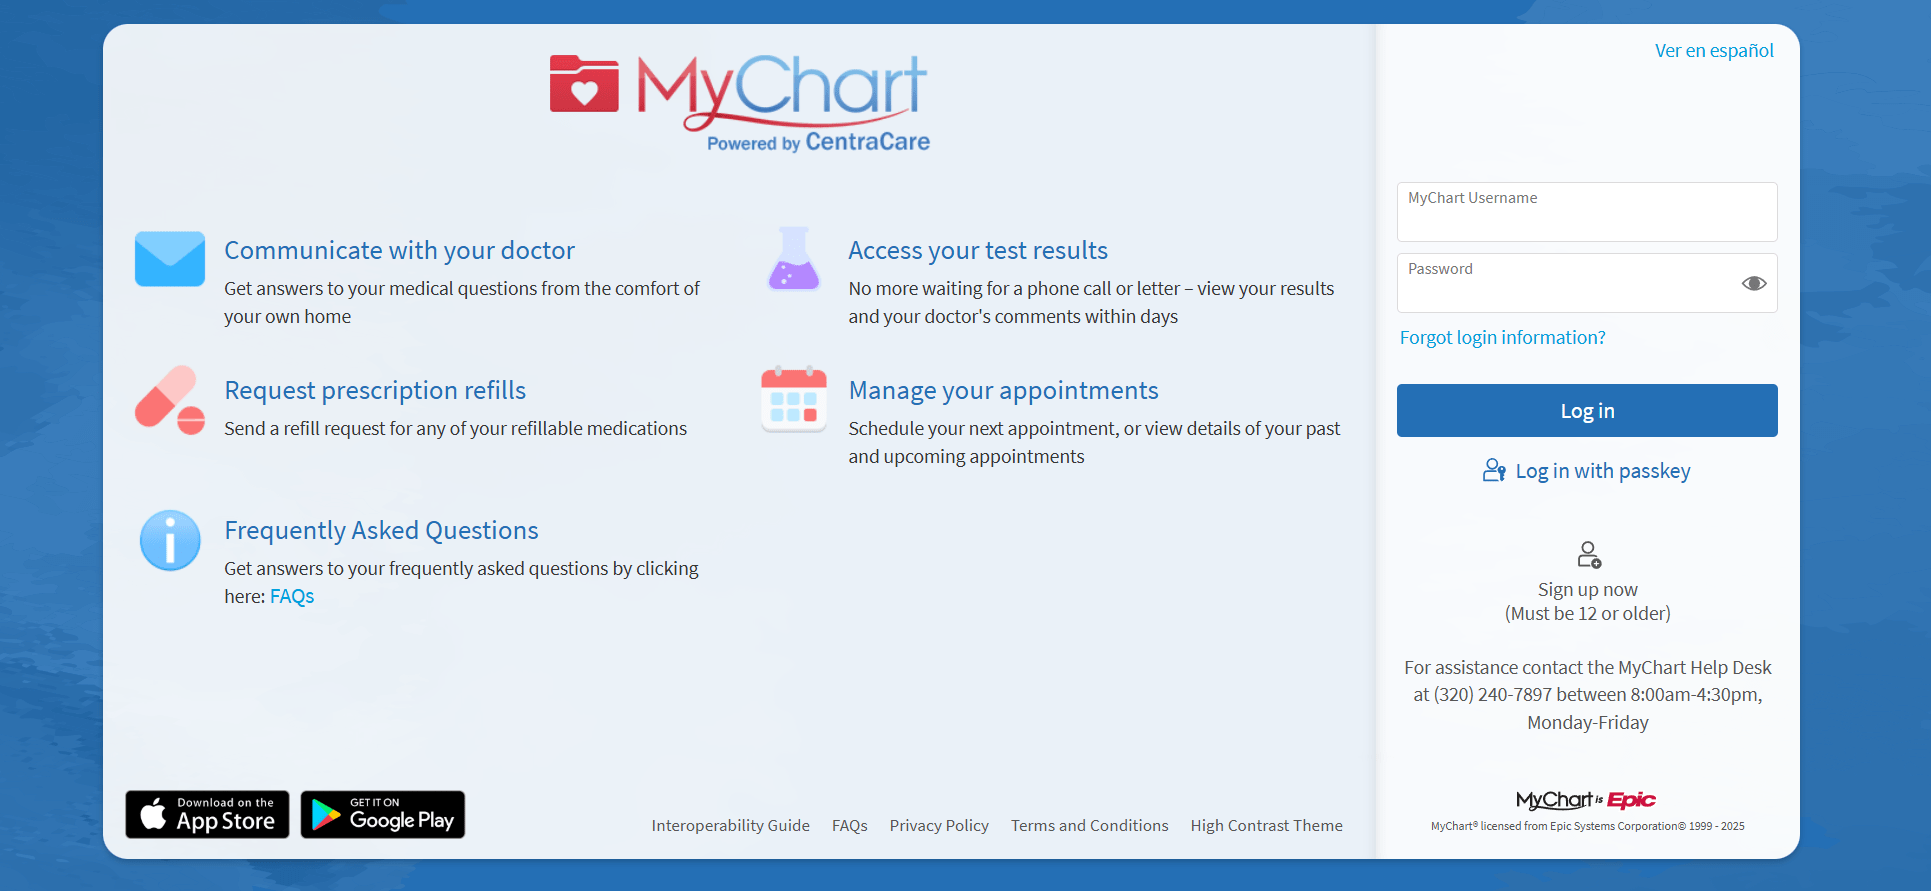This screenshot has width=1931, height=891.
Task: Switch language via Ver en español
Action: pyautogui.click(x=1714, y=51)
